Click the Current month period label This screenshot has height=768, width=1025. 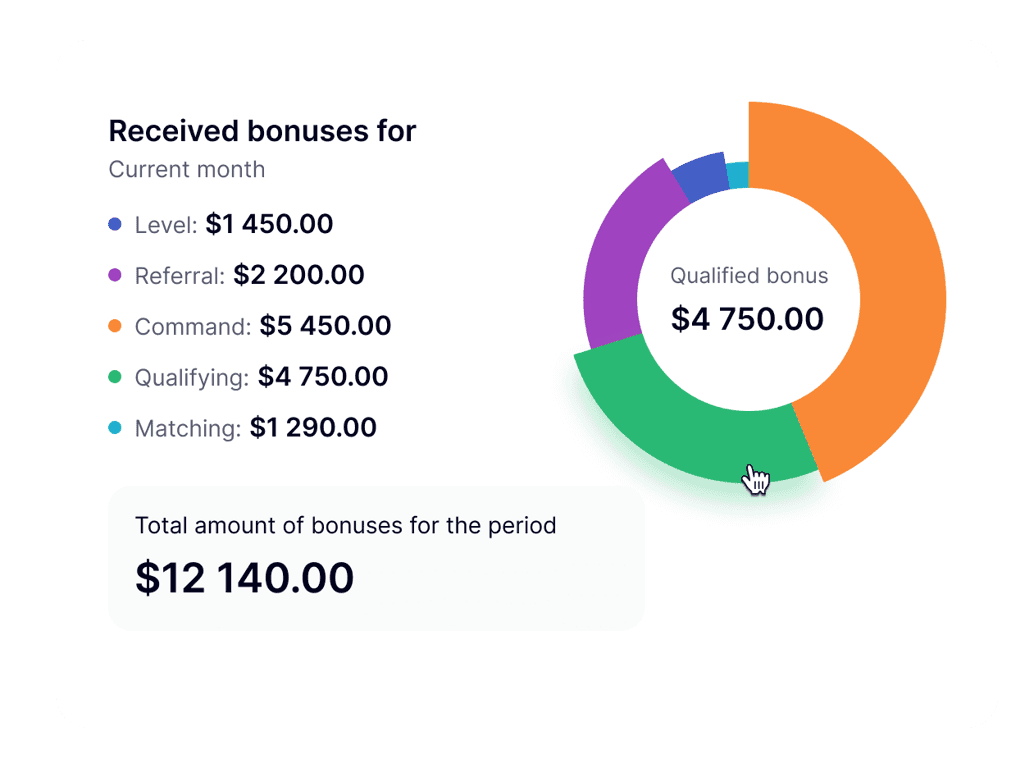[187, 169]
